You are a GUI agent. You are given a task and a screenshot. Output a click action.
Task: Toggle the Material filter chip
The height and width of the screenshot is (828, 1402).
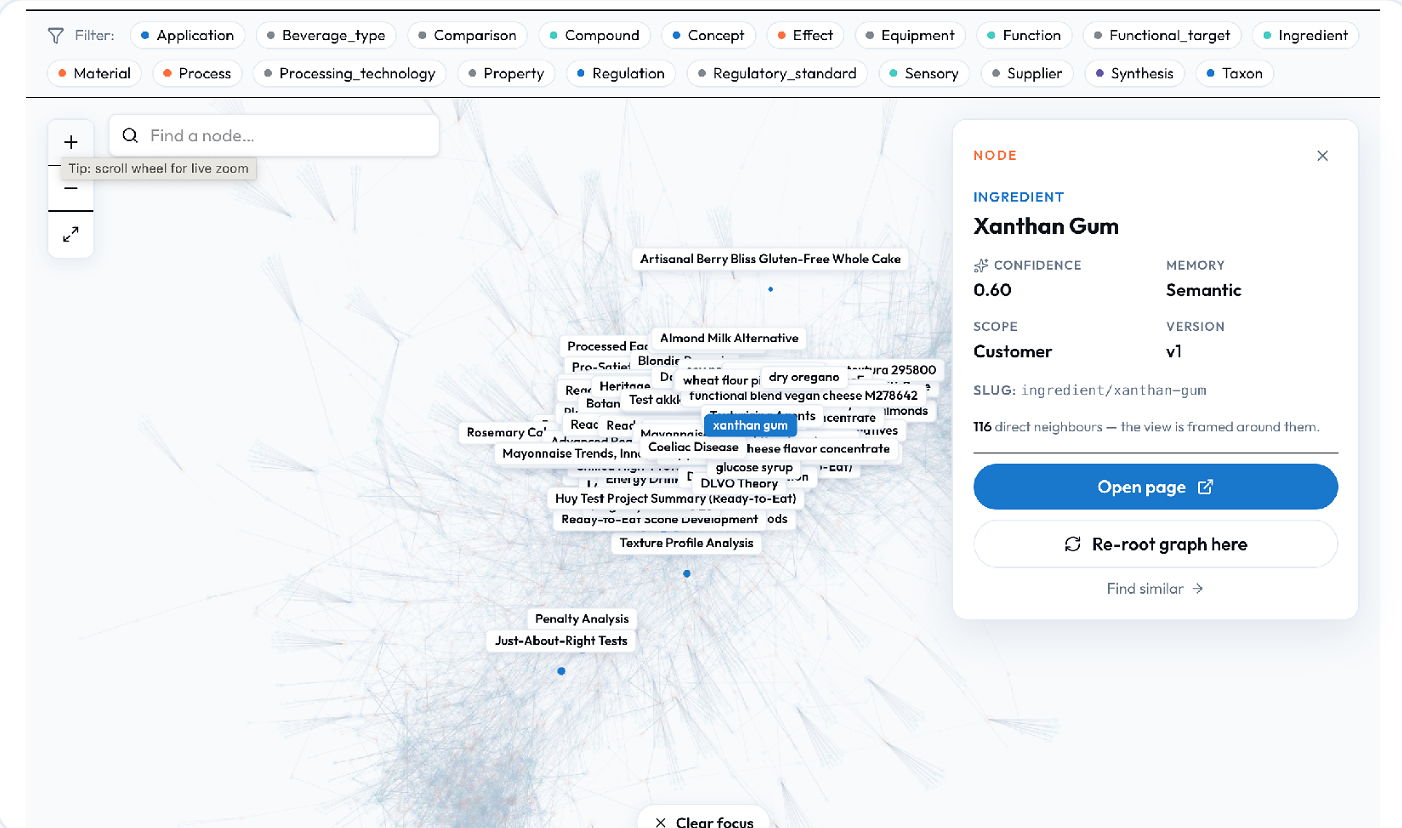tap(95, 73)
